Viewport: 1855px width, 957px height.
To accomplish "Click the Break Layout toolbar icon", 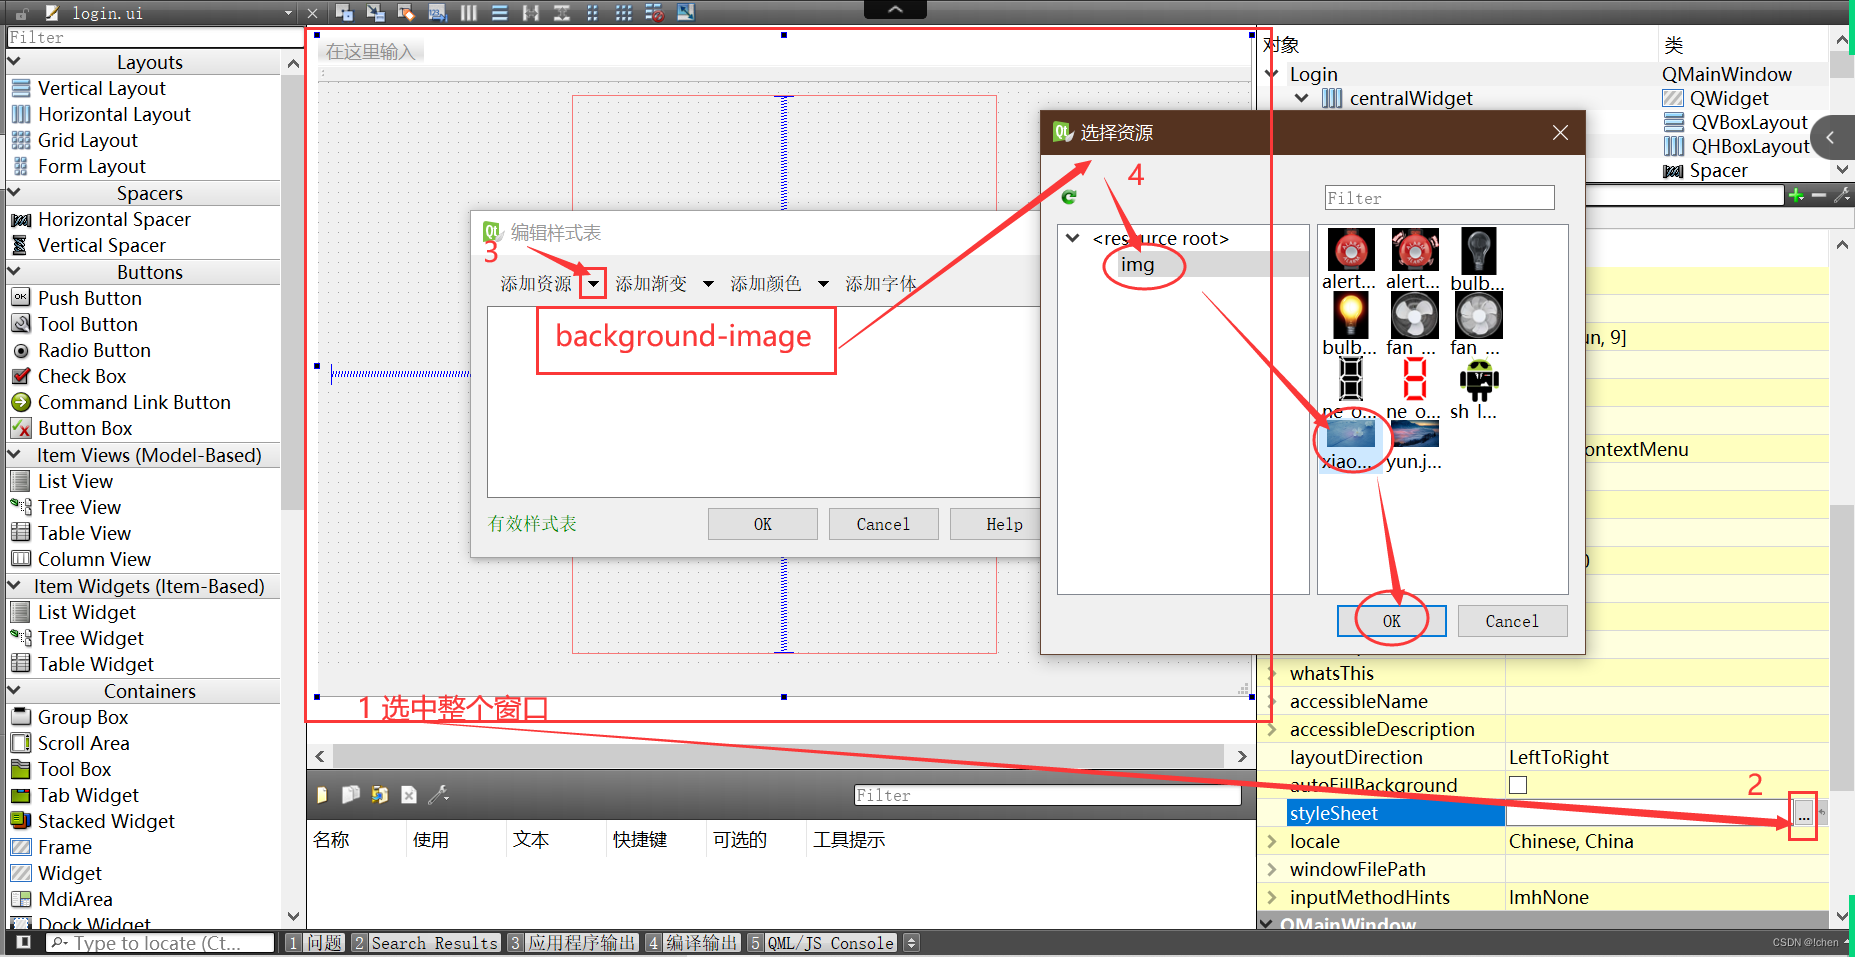I will [654, 12].
